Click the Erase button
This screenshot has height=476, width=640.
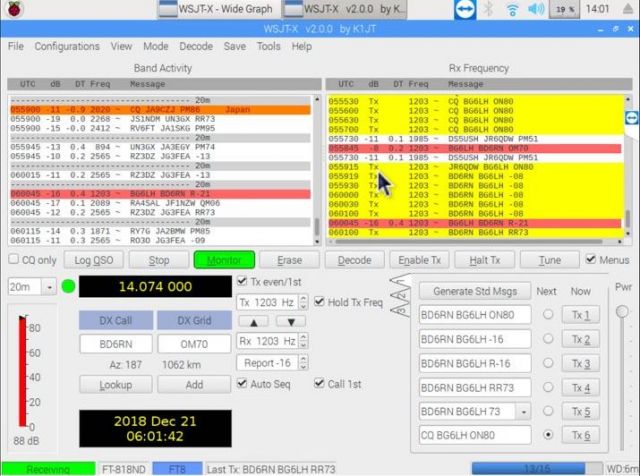click(289, 260)
